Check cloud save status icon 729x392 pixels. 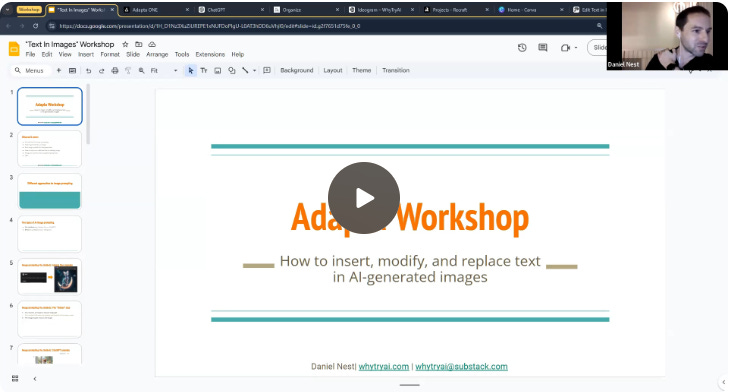pos(152,44)
